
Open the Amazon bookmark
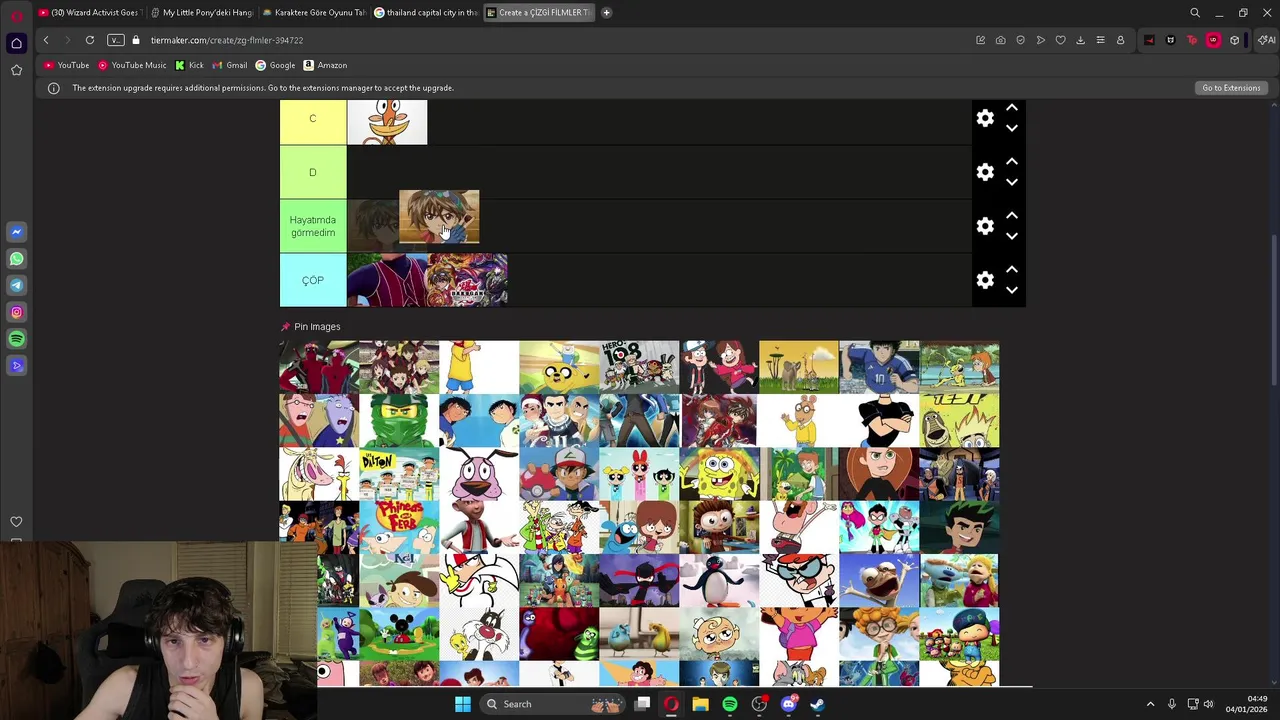325,65
